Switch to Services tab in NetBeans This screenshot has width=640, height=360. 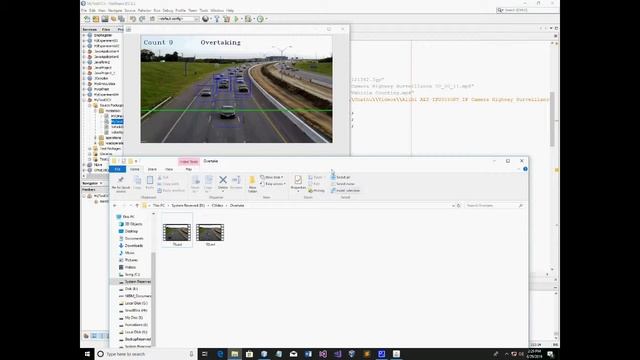point(89,29)
